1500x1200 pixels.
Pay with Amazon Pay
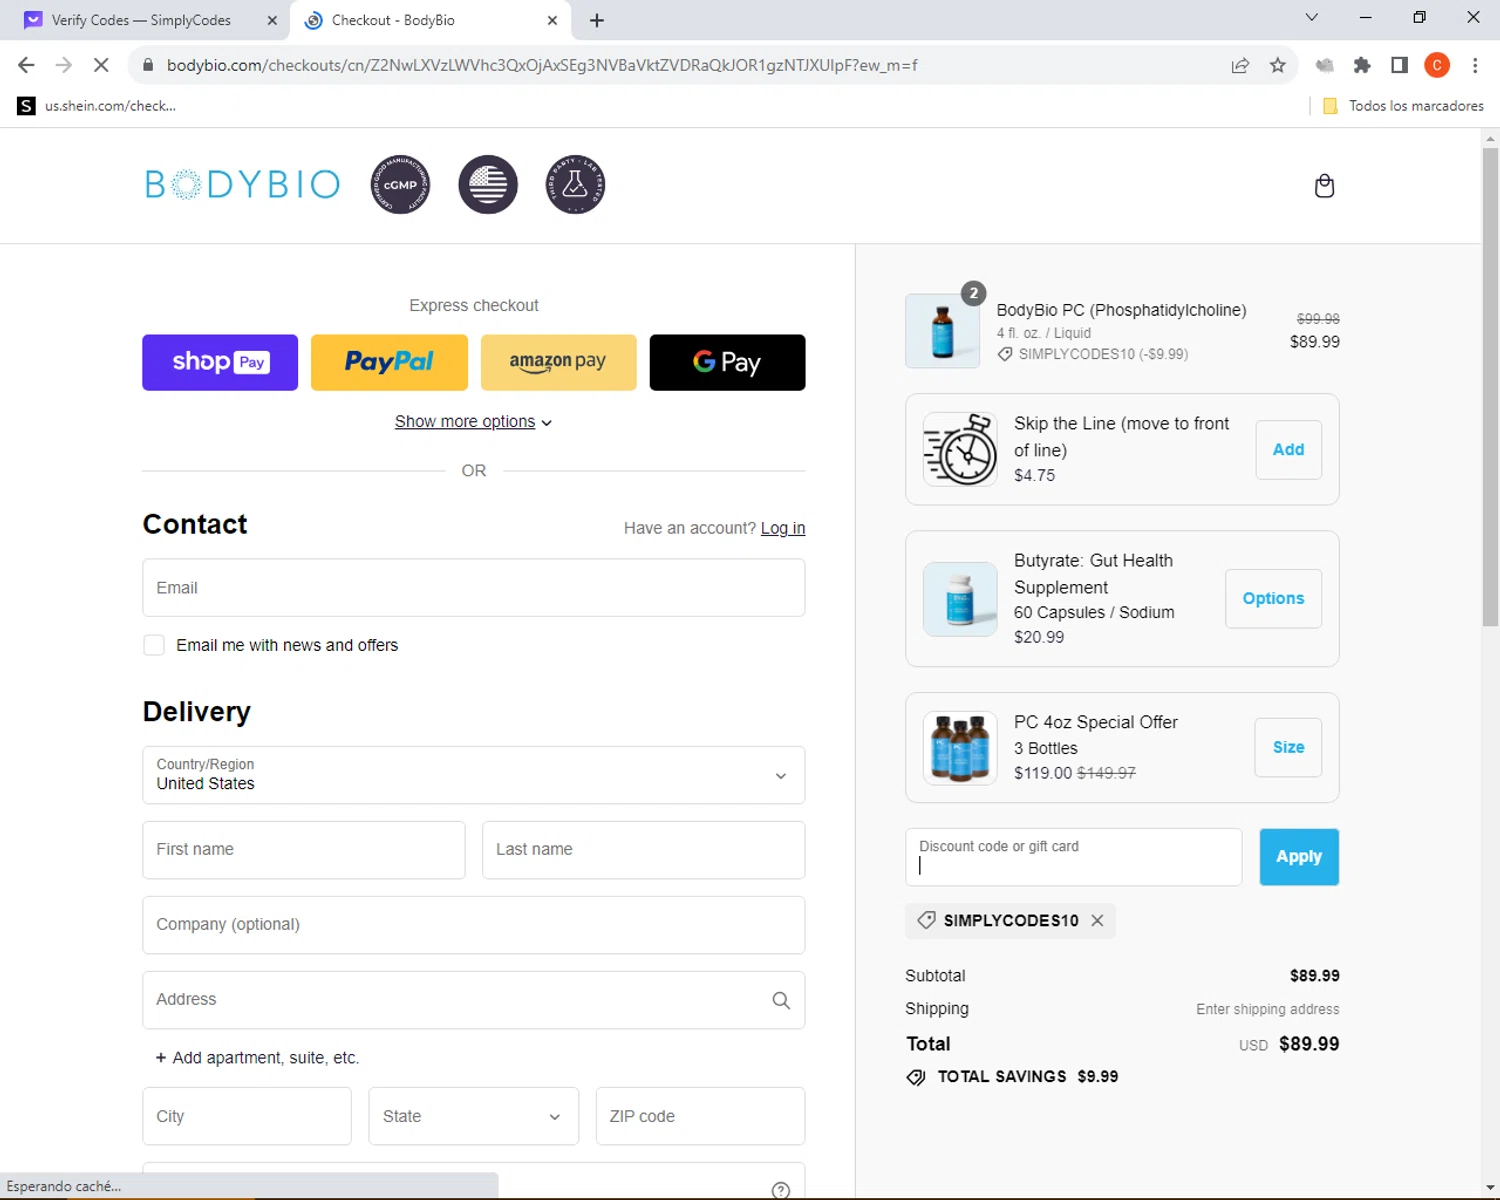pos(558,362)
